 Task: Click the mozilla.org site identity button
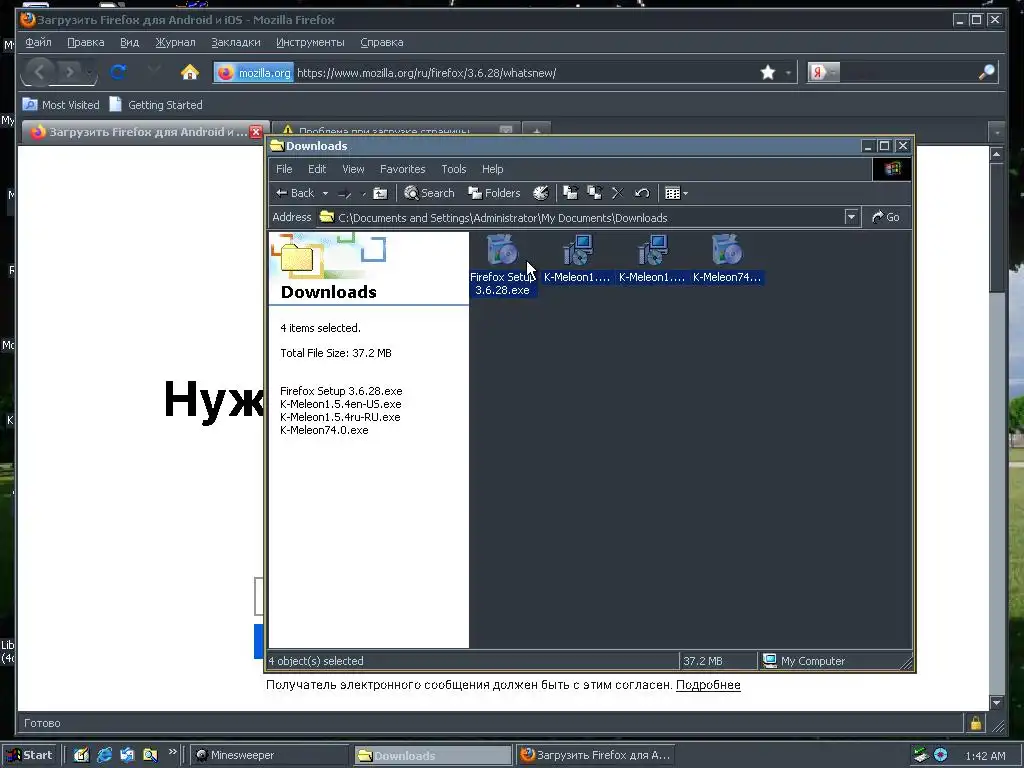click(253, 72)
